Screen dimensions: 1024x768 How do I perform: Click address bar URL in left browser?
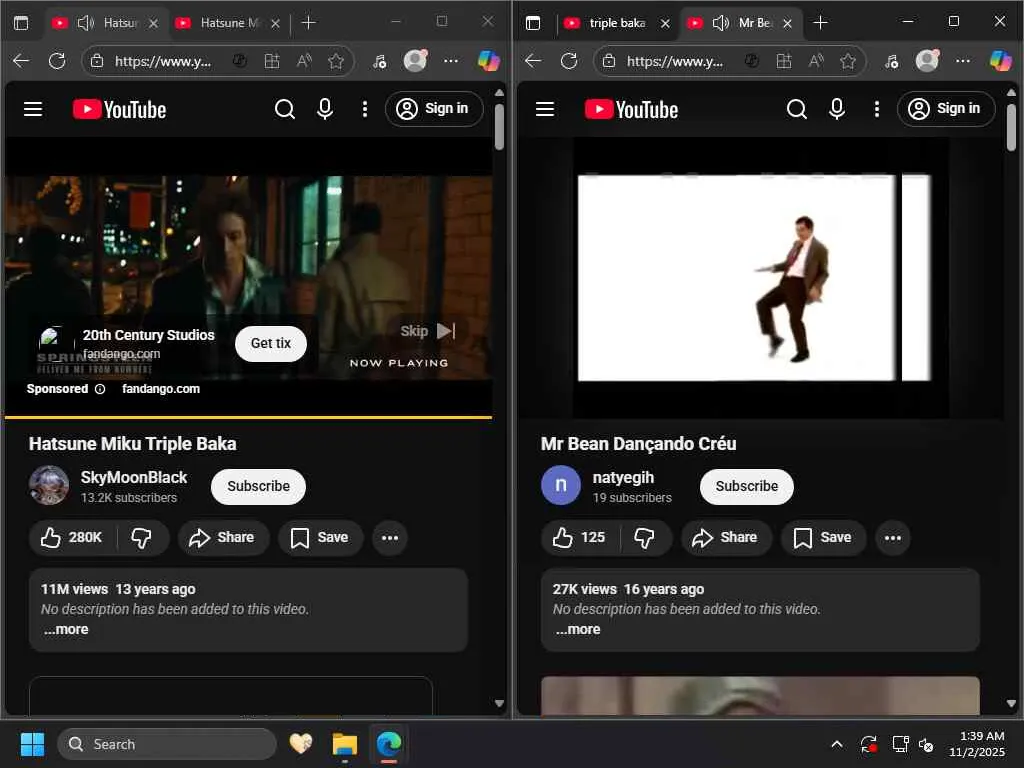163,61
